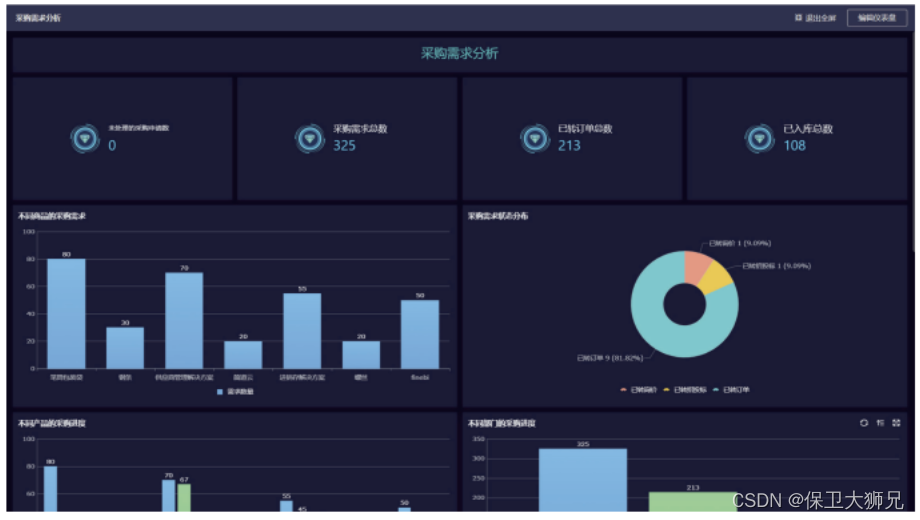Toggle the pink 已转询价 legend entry
Viewport: 920px width, 520px height.
(x=638, y=390)
